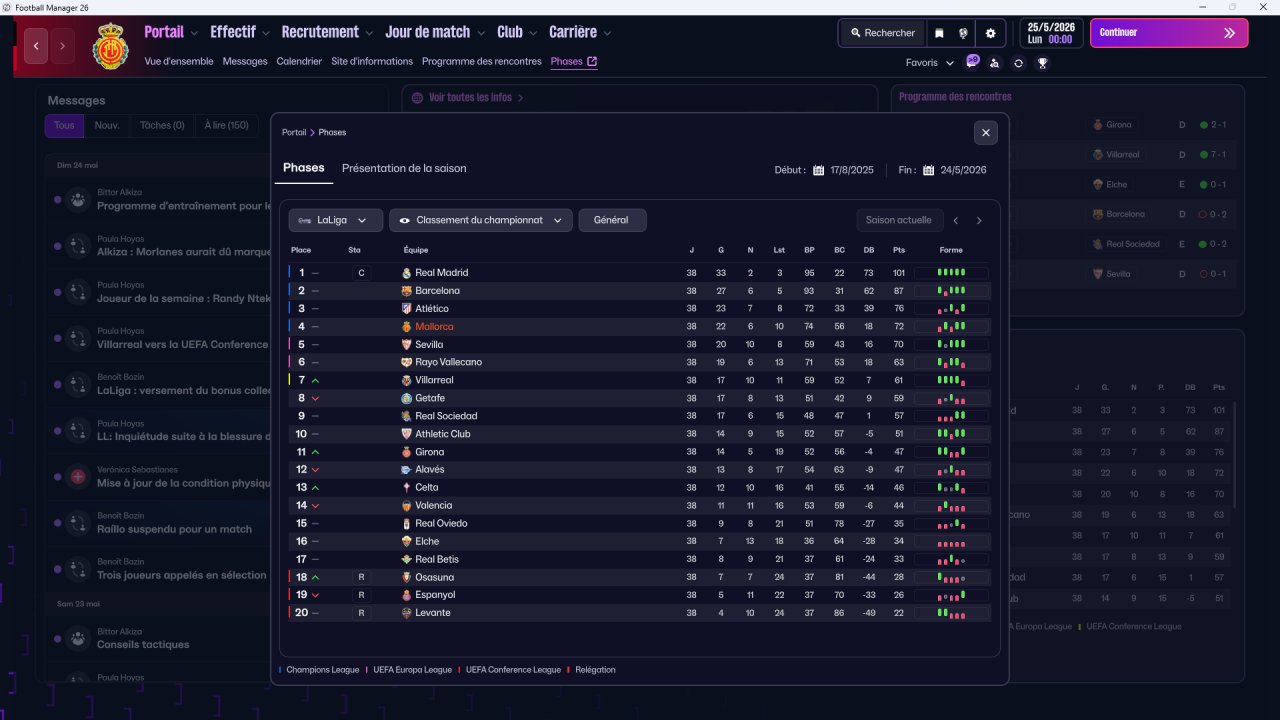1280x720 pixels.
Task: Click the Barcelona crest in standings
Action: pos(406,291)
